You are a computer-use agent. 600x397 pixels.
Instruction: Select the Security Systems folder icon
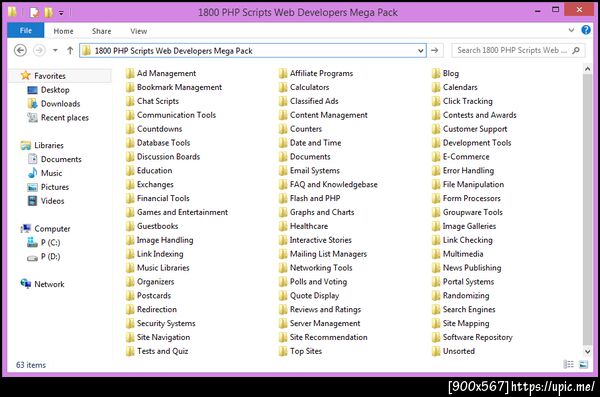[x=130, y=323]
